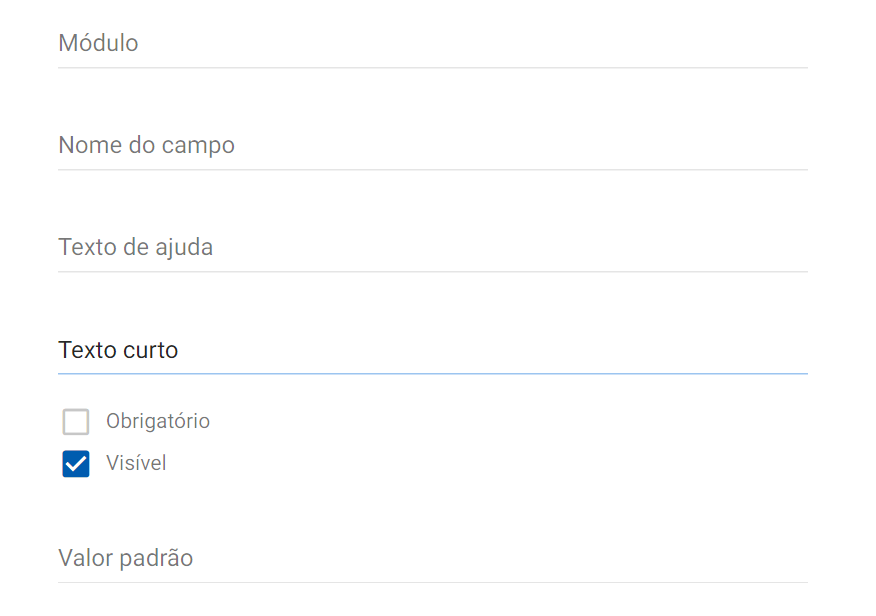The height and width of the screenshot is (616, 876).
Task: Click the Texto de ajuda field
Action: (x=432, y=248)
